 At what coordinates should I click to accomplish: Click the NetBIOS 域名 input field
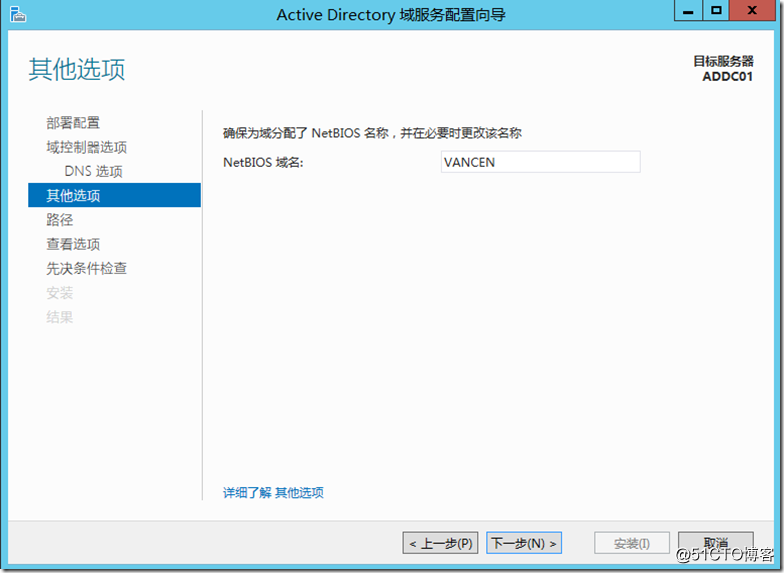[540, 162]
